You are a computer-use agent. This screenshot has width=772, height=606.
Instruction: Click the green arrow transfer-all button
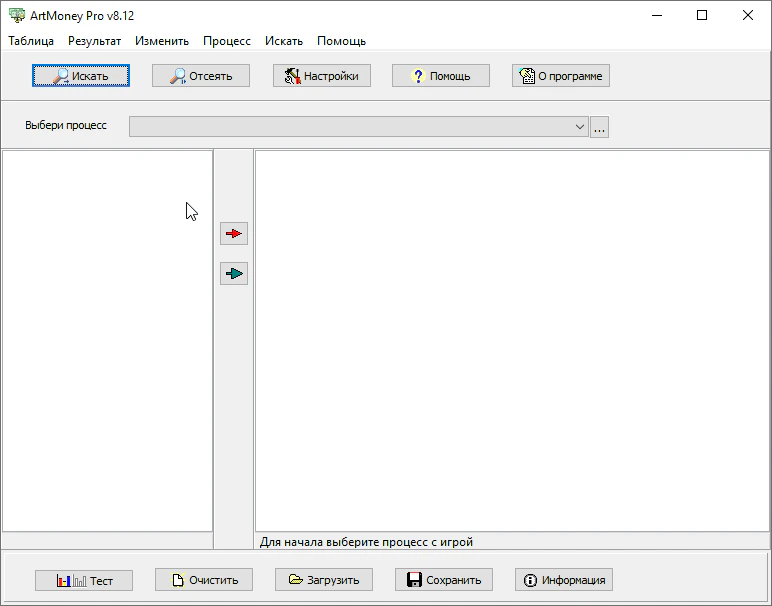pyautogui.click(x=234, y=274)
